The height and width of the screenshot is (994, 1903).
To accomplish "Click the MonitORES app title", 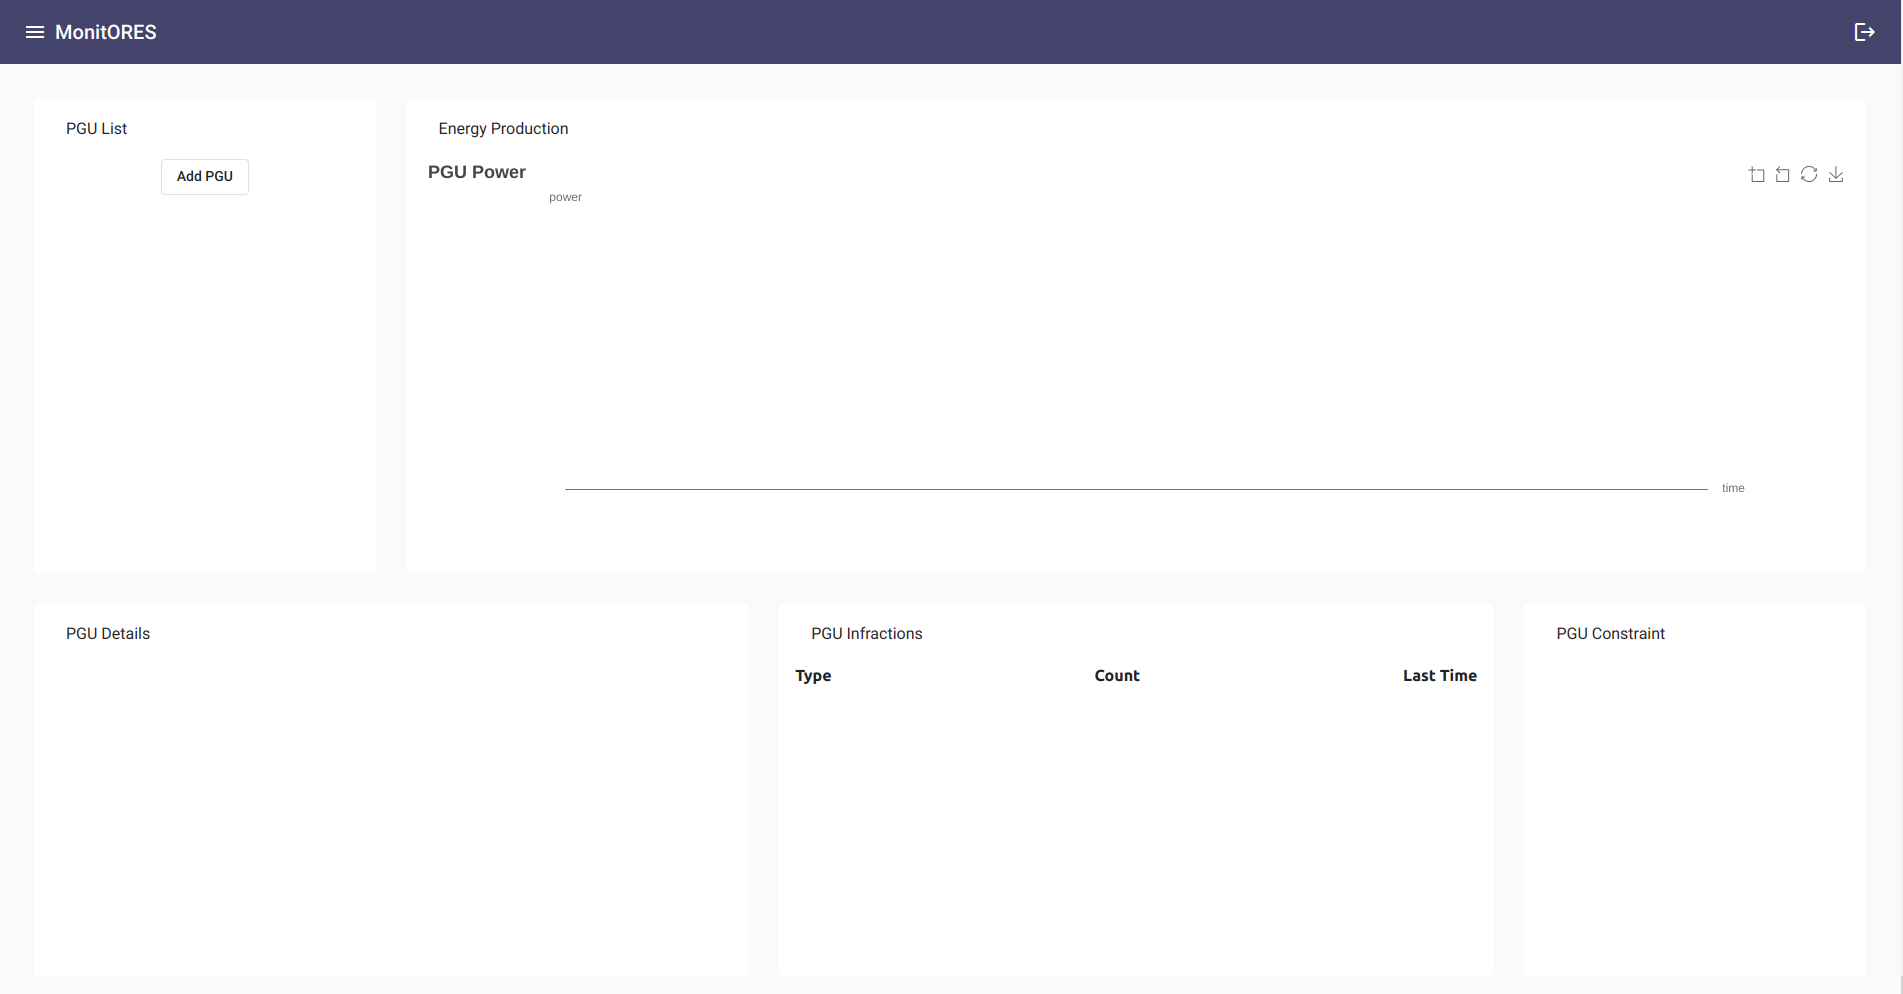I will pos(106,32).
